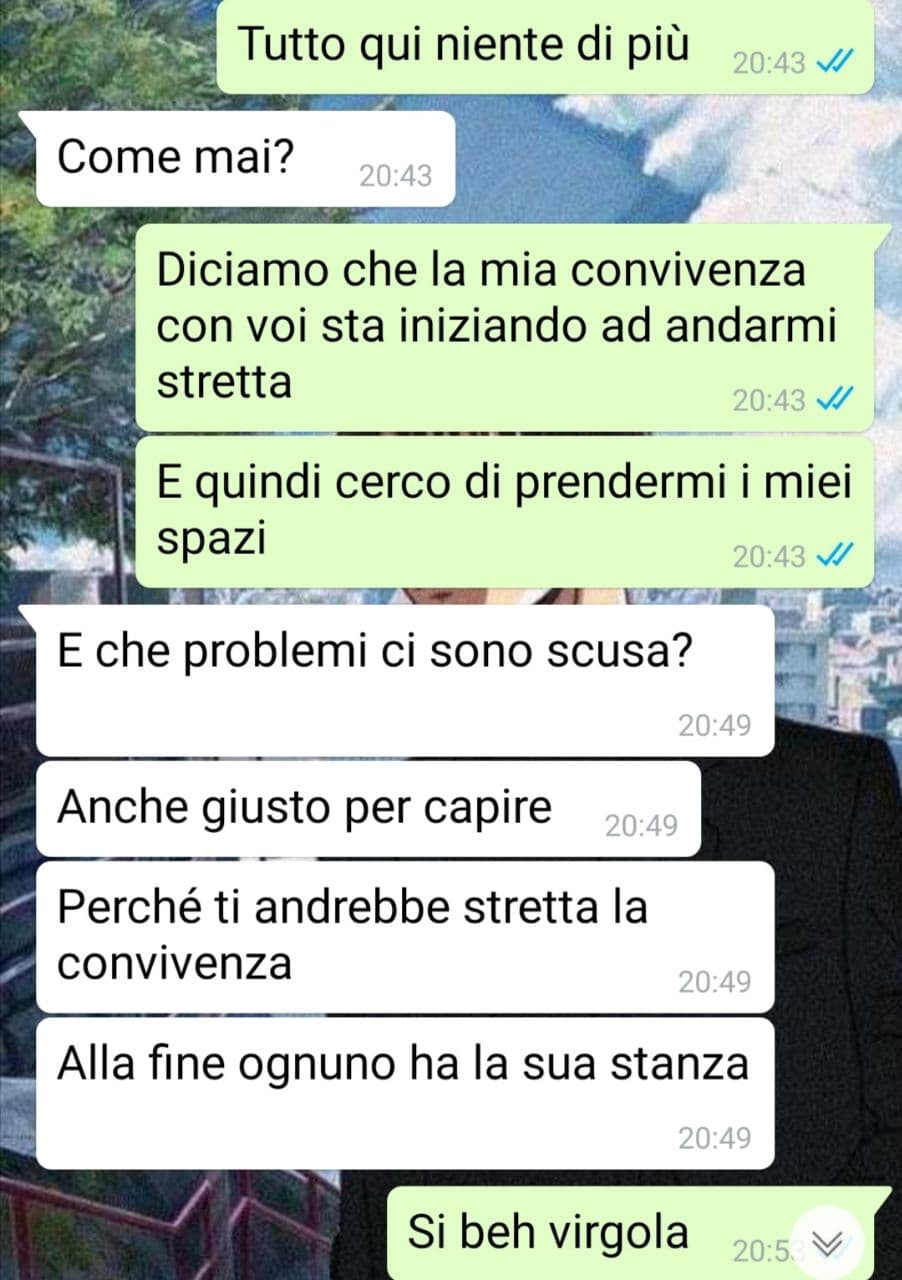Viewport: 902px width, 1280px height.
Task: Tap the 20:43 timestamp beside 'Come mai?'
Action: coord(396,176)
